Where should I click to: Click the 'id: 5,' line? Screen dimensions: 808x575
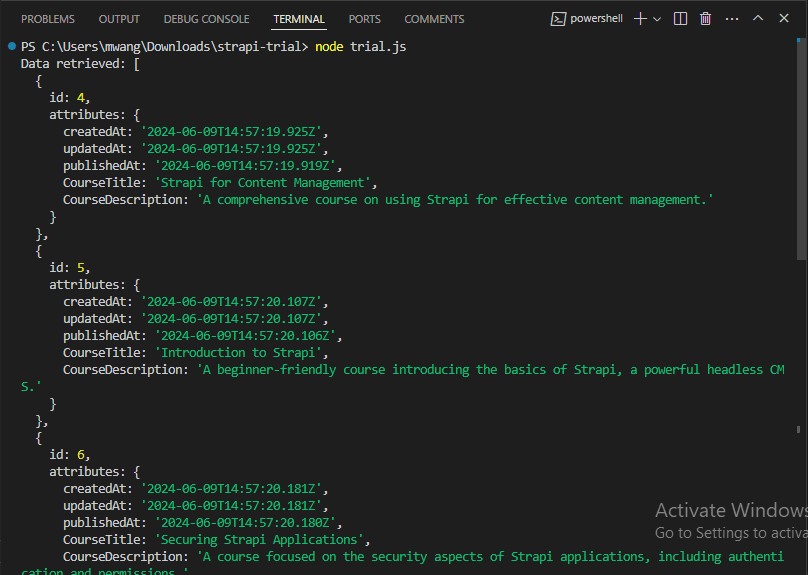pos(70,267)
